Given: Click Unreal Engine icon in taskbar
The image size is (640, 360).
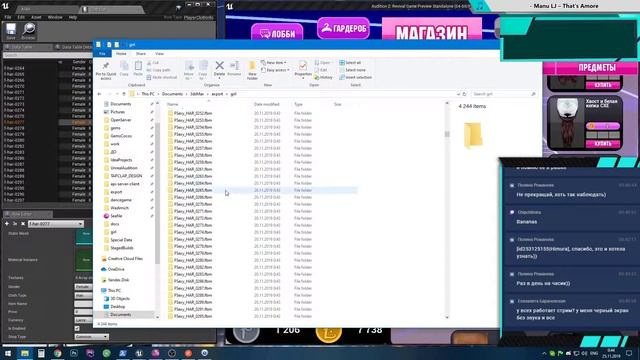Looking at the screenshot, I should (139, 353).
